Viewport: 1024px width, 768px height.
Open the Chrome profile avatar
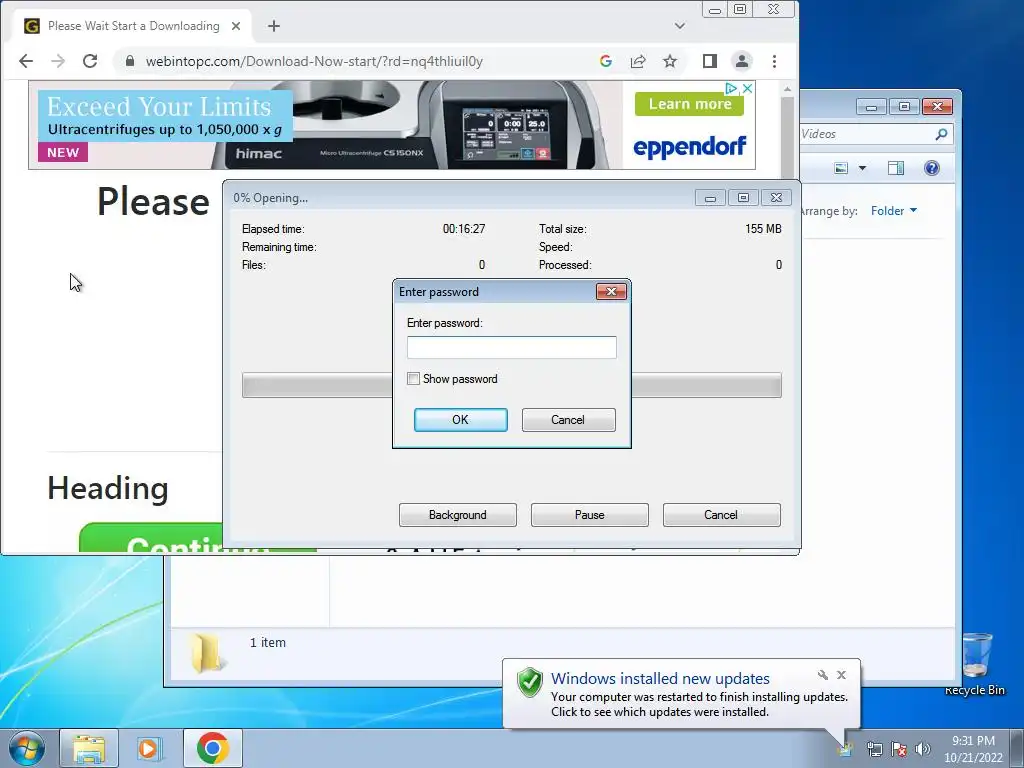[742, 61]
